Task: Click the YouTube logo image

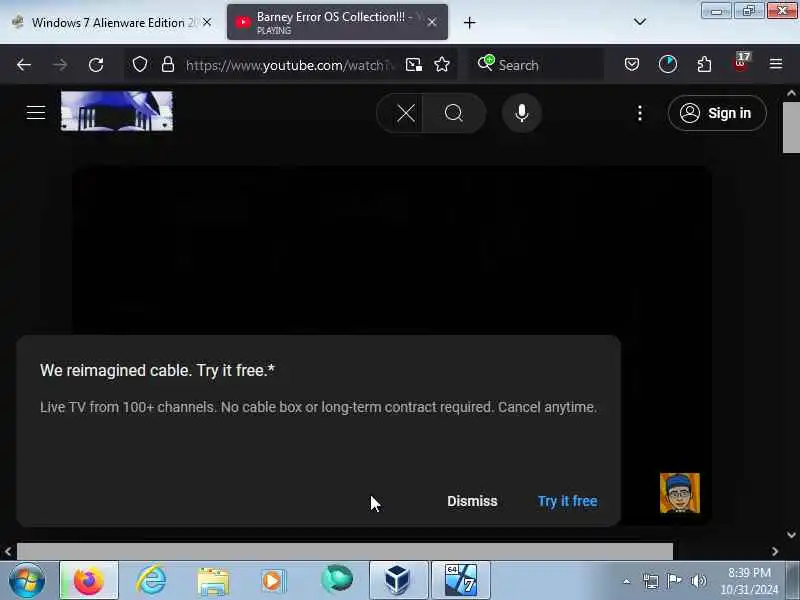Action: click(117, 111)
